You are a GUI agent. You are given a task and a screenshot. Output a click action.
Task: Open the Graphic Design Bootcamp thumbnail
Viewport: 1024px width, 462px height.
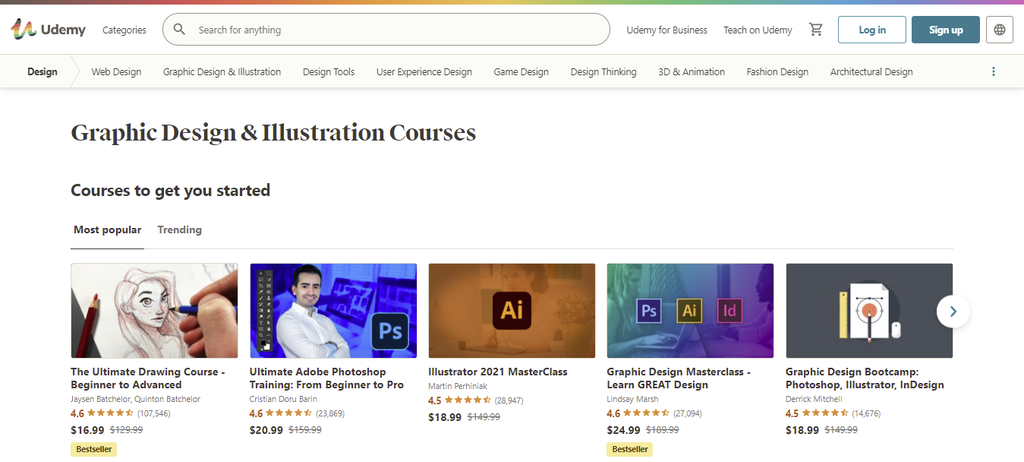869,310
